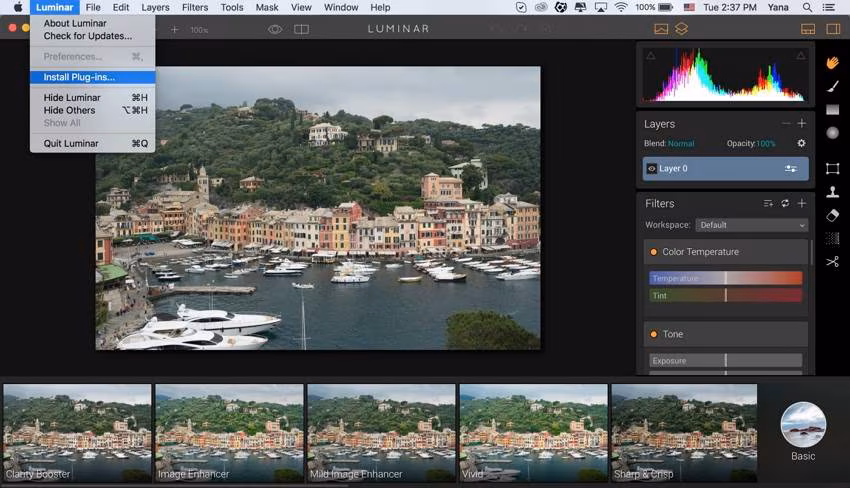Toggle the Tone filter dot
This screenshot has height=488, width=850.
point(654,334)
